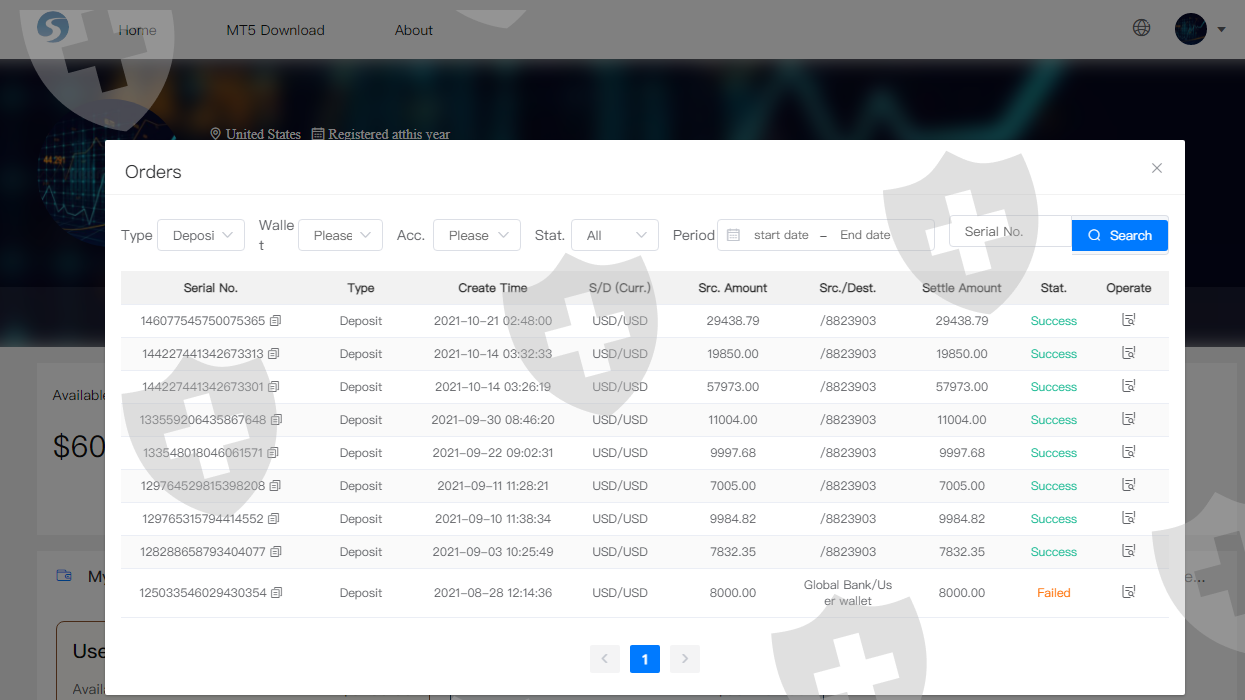1245x700 pixels.
Task: Close the Orders dialog
Action: [x=1156, y=168]
